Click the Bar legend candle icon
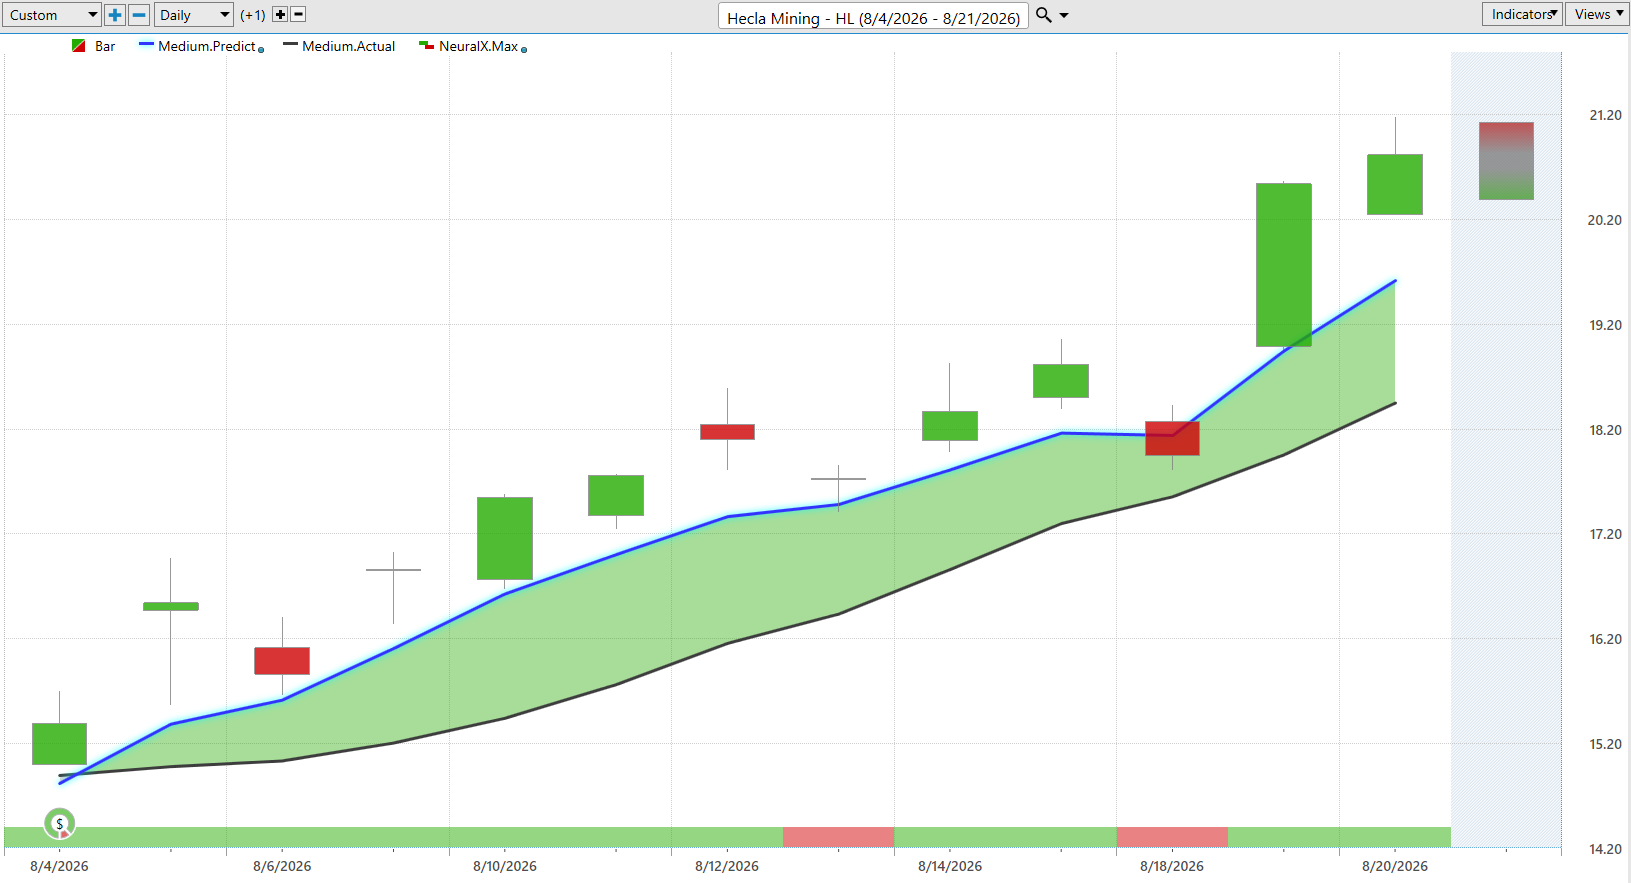The width and height of the screenshot is (1631, 883). [79, 46]
